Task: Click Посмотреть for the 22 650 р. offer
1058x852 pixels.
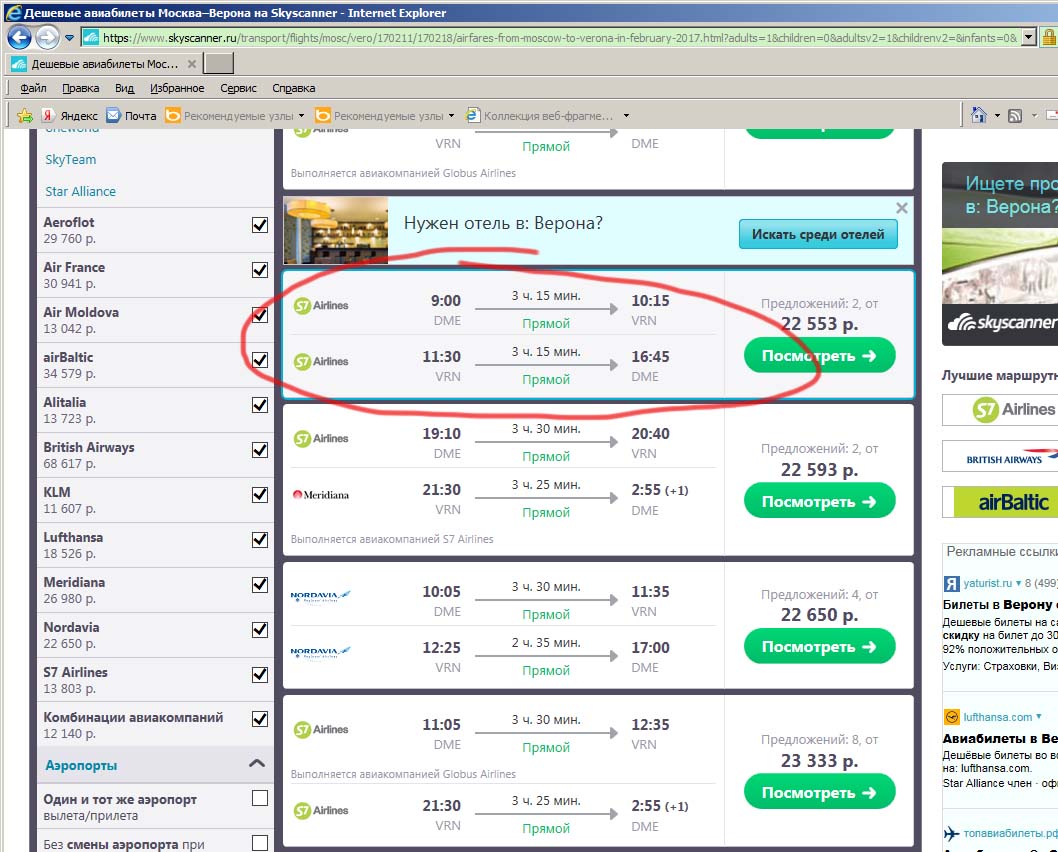Action: tap(819, 646)
